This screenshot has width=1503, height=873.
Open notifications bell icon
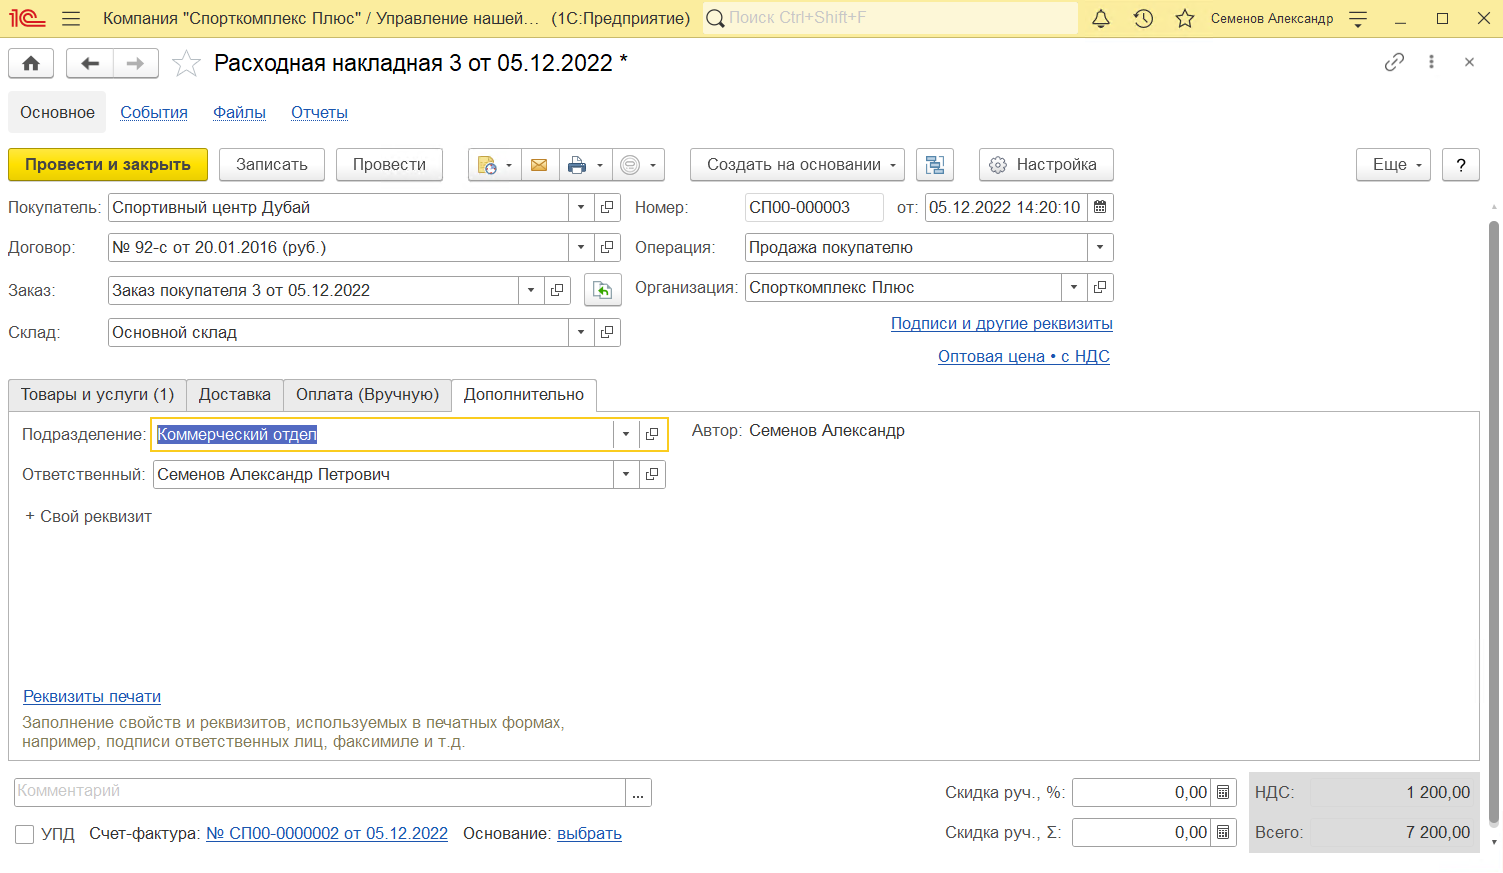[x=1101, y=18]
